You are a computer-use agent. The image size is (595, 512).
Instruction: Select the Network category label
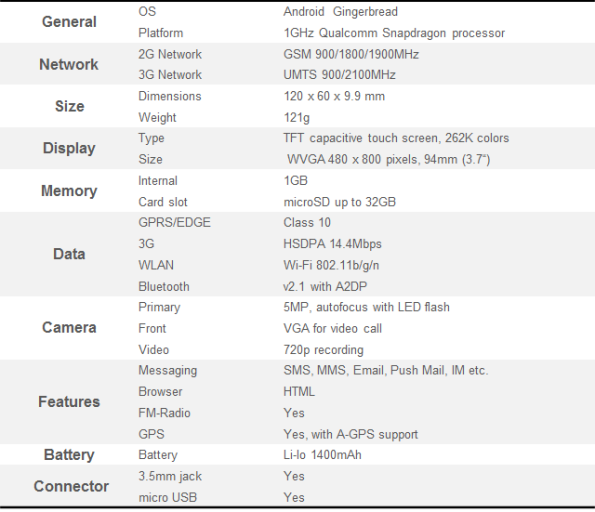point(69,65)
